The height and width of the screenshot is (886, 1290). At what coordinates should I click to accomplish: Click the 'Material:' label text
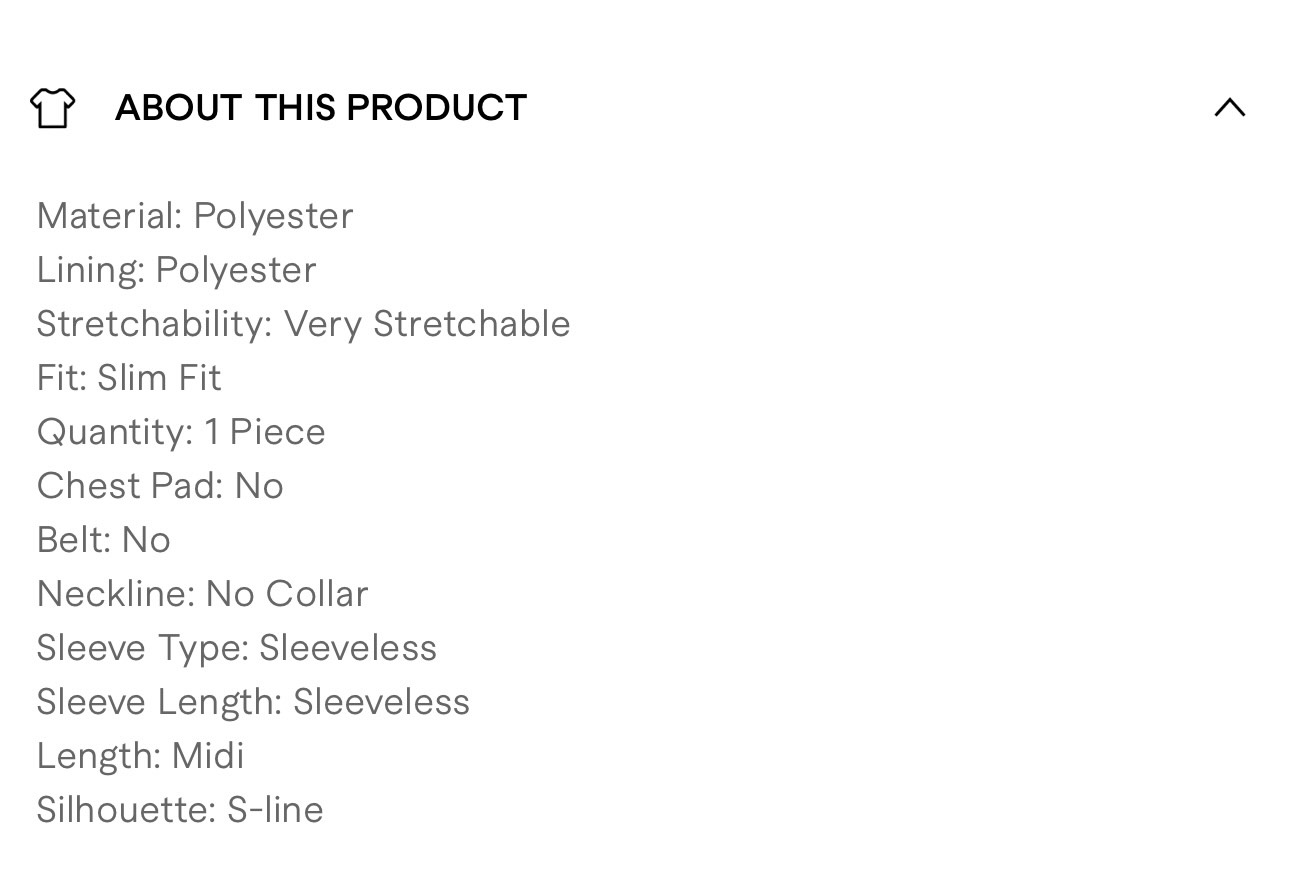click(x=109, y=216)
